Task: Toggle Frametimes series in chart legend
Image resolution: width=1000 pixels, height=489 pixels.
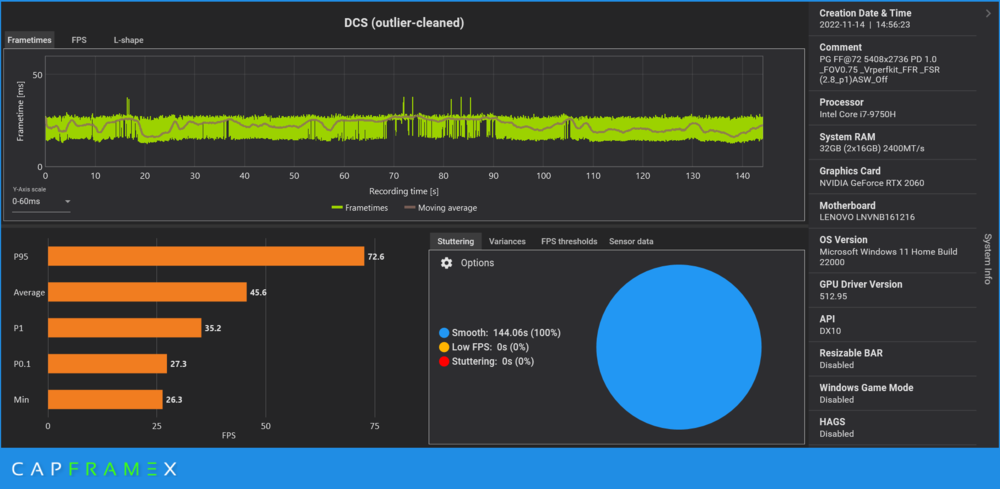Action: point(360,208)
